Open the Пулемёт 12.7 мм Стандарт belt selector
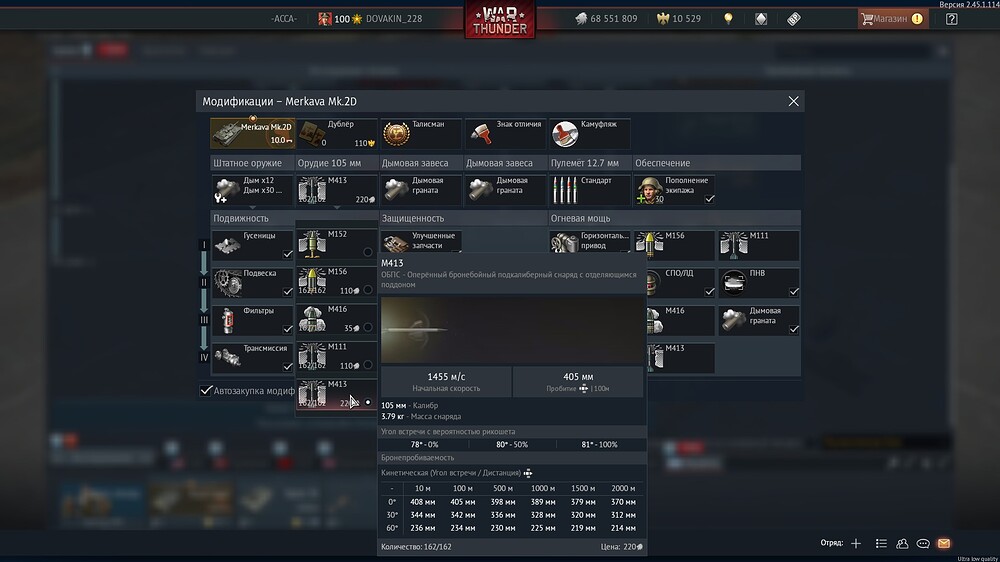This screenshot has height=562, width=1000. (590, 189)
